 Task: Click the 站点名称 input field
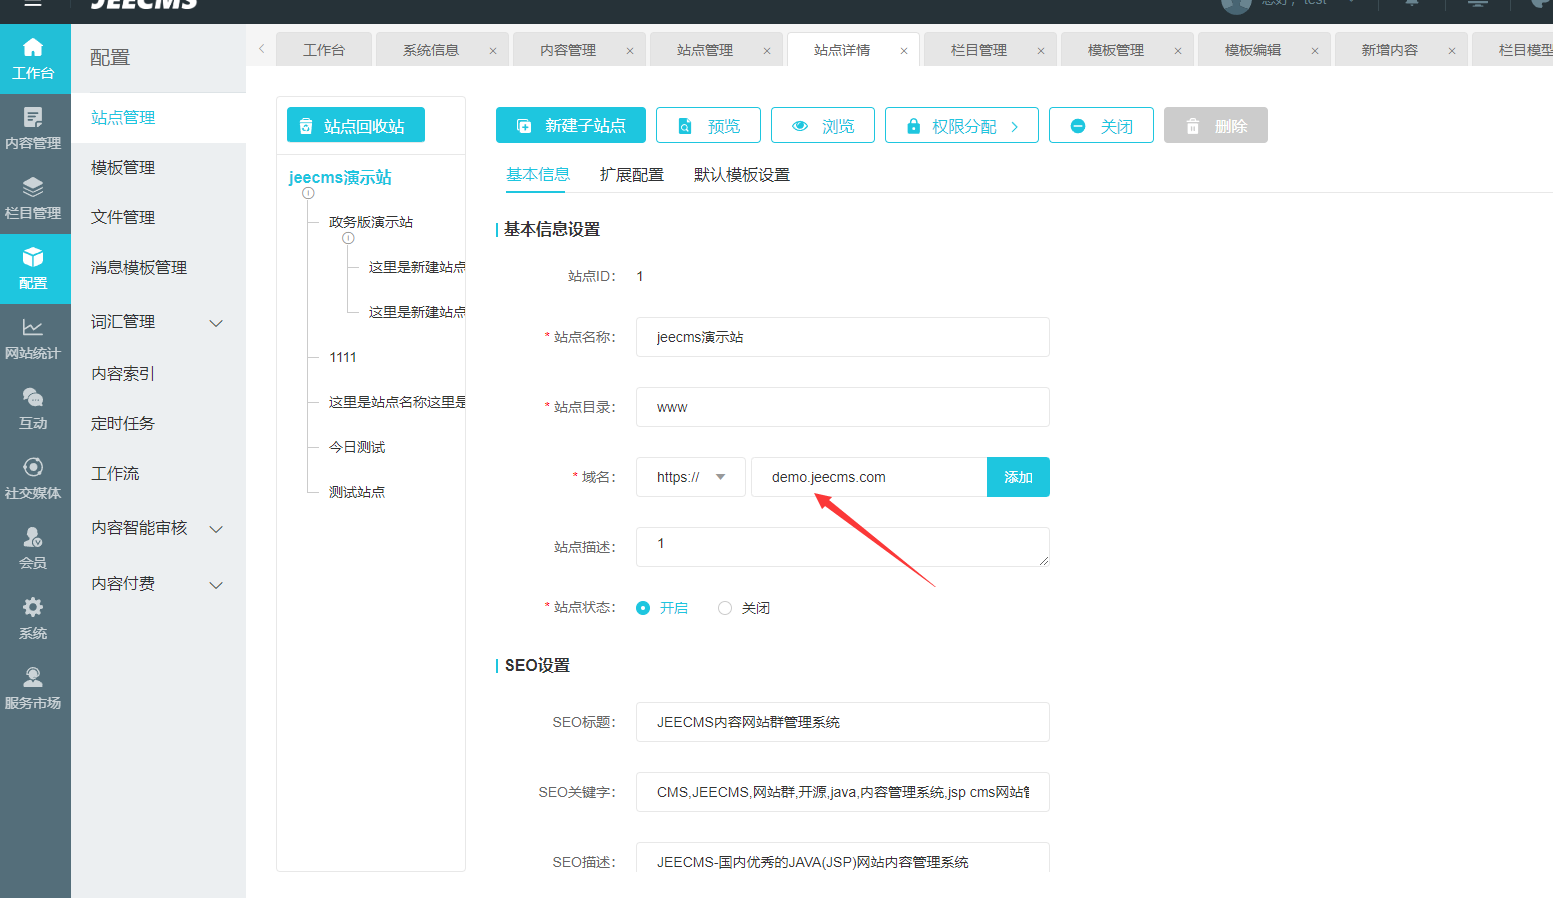coord(842,337)
